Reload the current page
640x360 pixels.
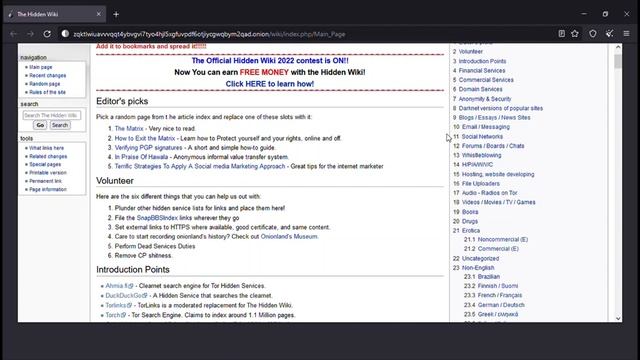47,34
